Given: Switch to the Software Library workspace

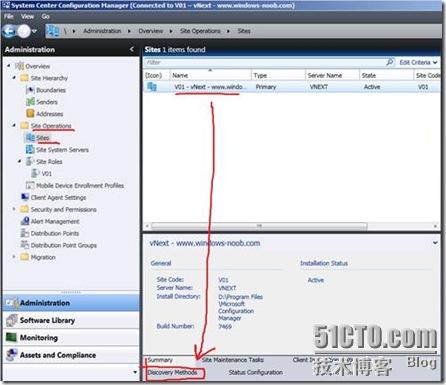Looking at the screenshot, I should click(x=71, y=320).
